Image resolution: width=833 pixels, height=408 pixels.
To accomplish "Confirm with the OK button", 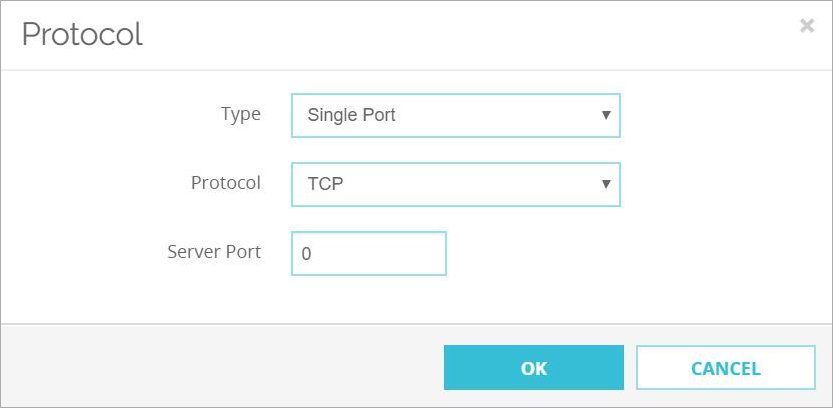I will 533,369.
